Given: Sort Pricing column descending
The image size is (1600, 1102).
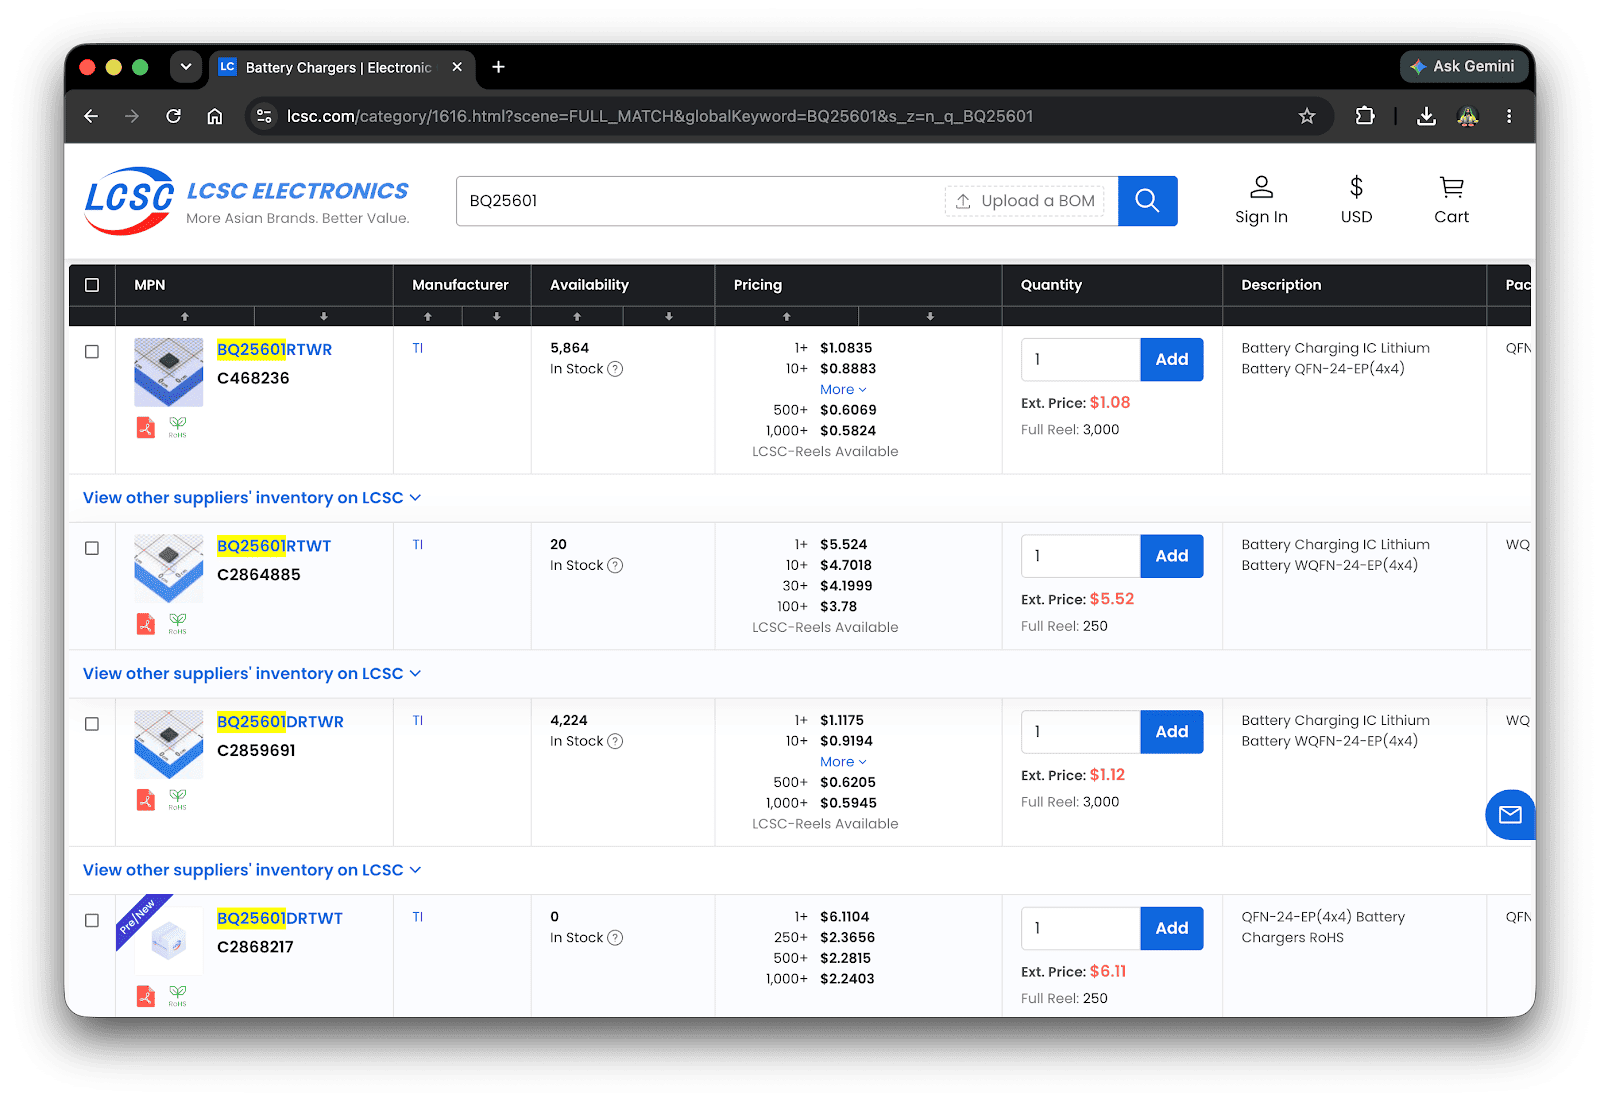Looking at the screenshot, I should 930,316.
